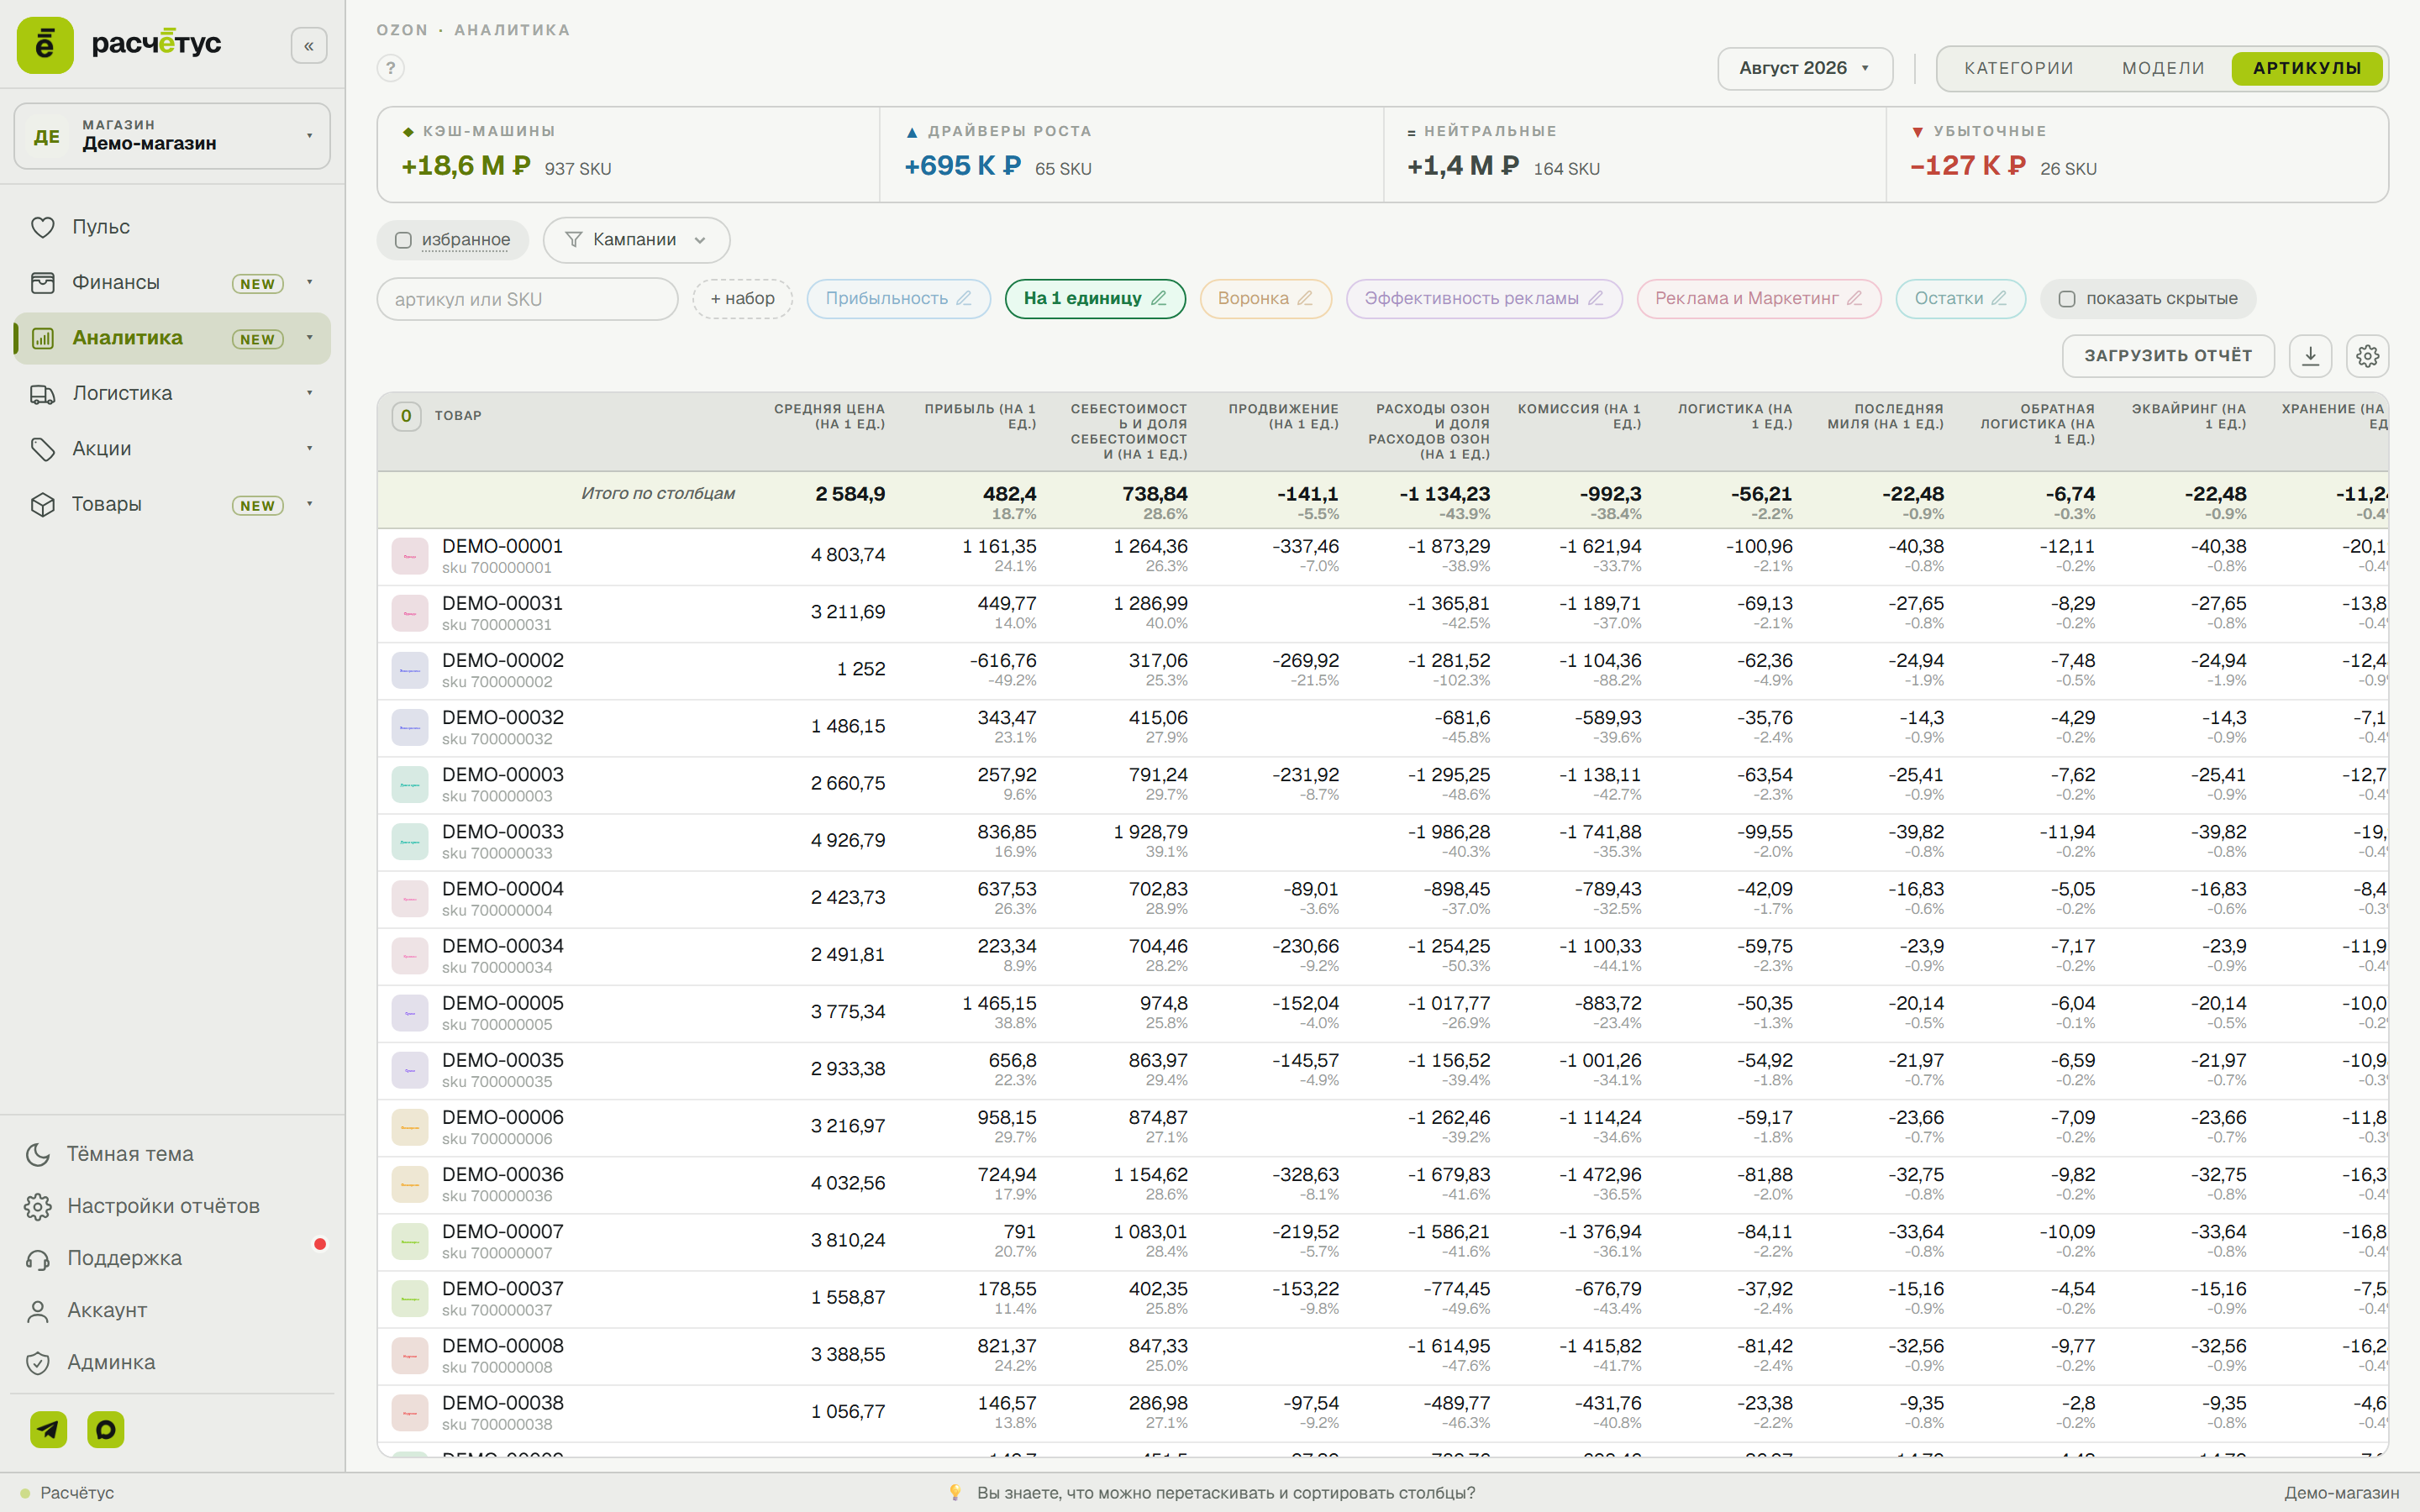
Task: Click the Логистика truck icon
Action: click(42, 394)
